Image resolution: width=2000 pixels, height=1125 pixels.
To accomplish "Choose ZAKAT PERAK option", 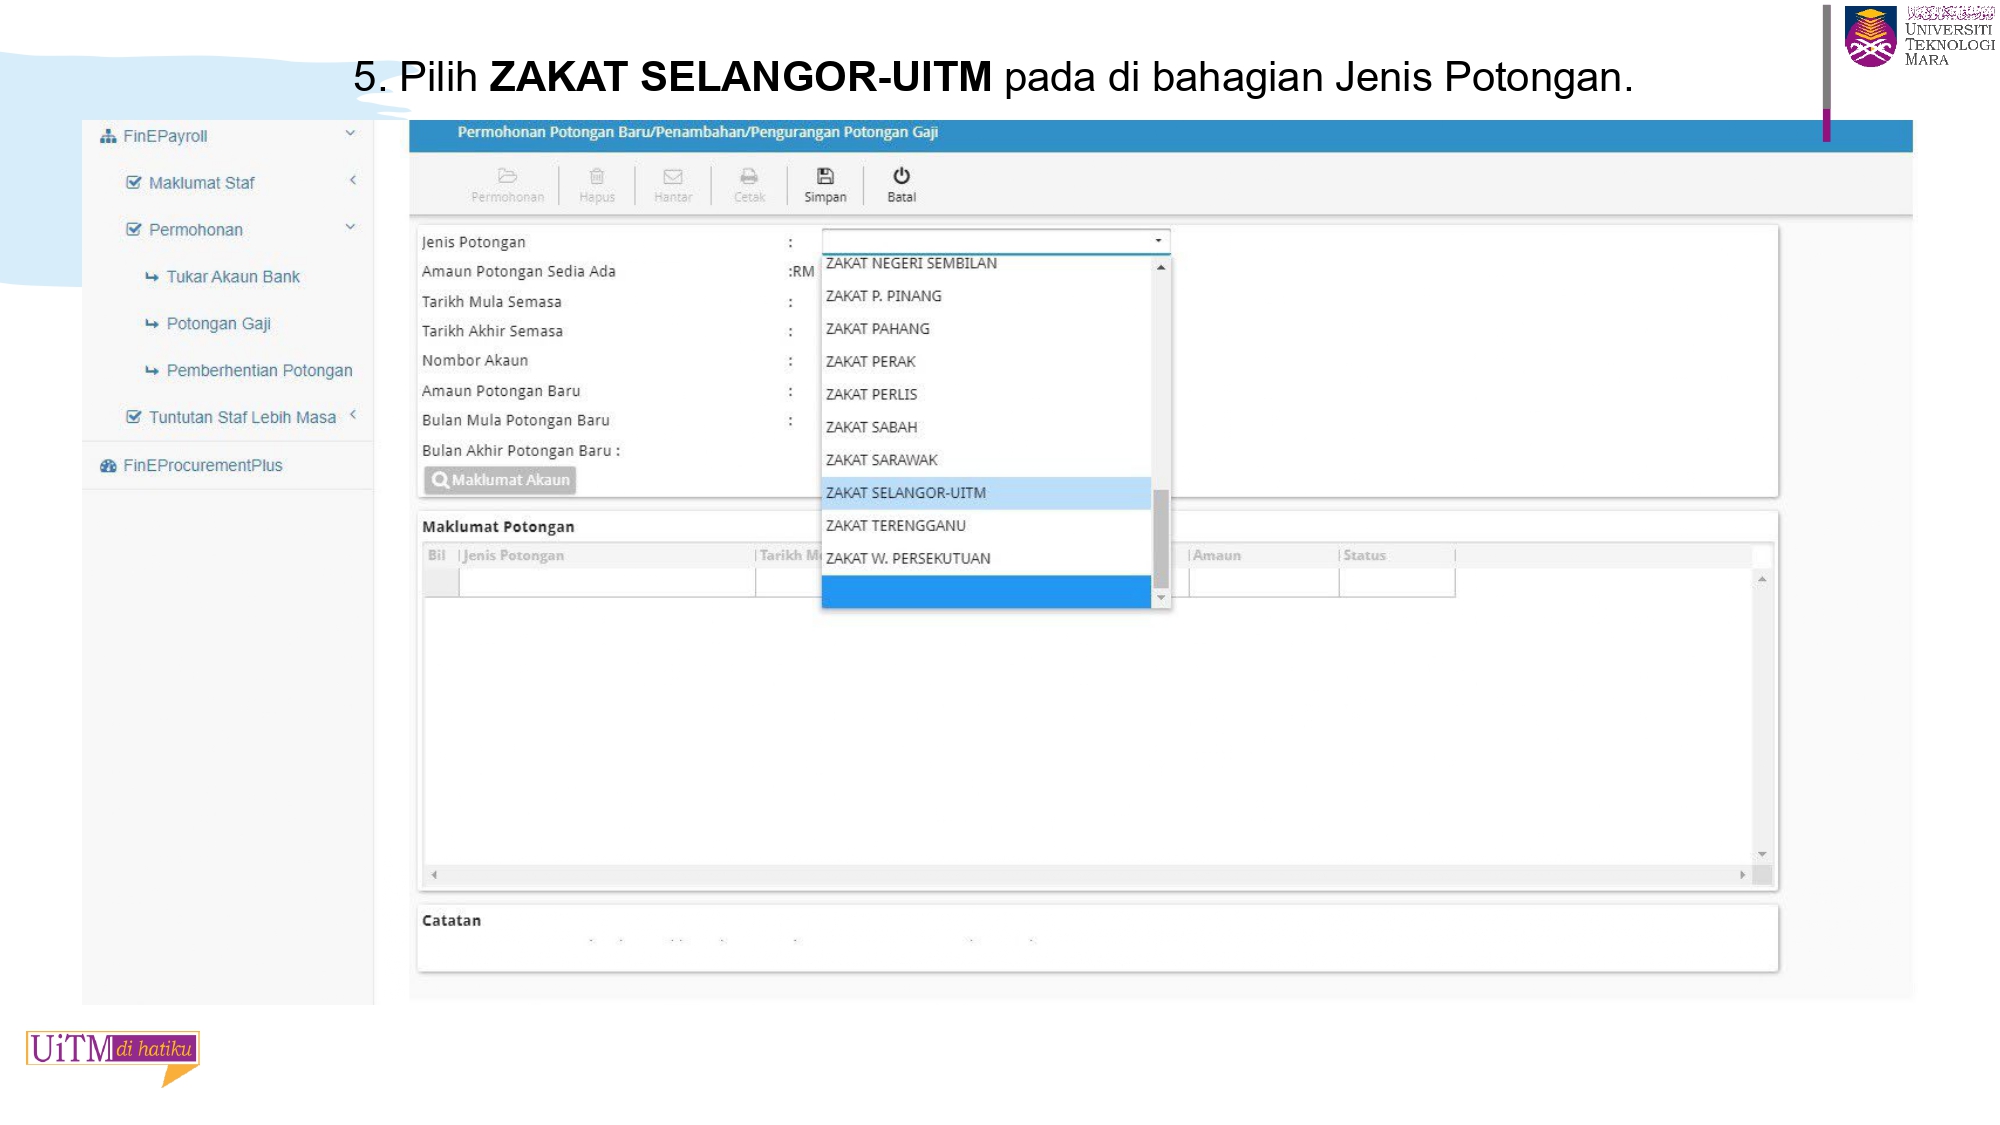I will (986, 361).
